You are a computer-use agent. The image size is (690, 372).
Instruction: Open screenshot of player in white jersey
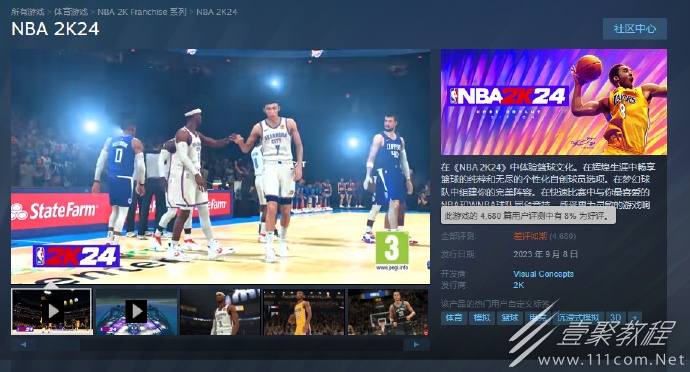point(220,312)
